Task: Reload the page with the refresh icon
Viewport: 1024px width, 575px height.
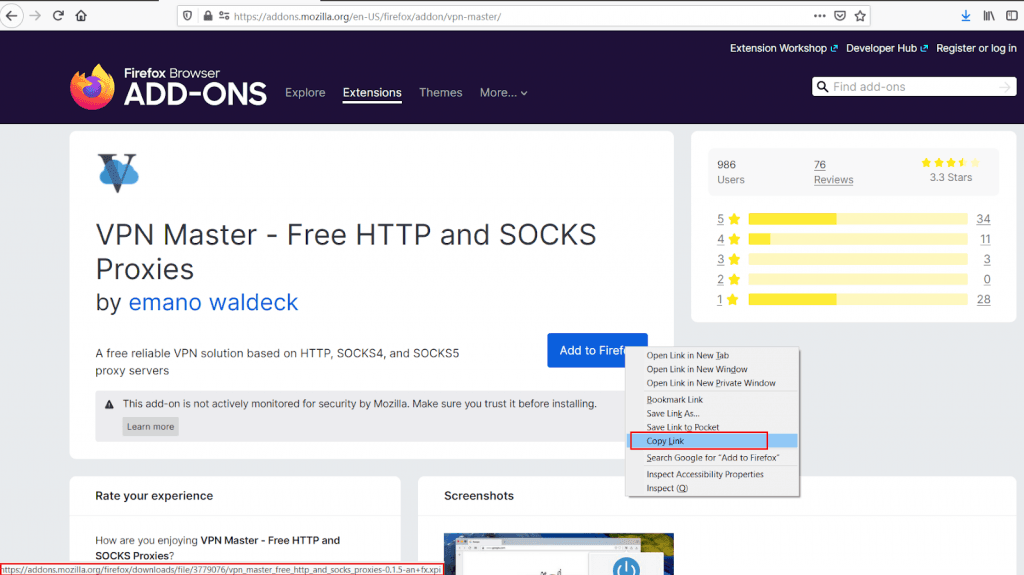Action: (x=58, y=16)
